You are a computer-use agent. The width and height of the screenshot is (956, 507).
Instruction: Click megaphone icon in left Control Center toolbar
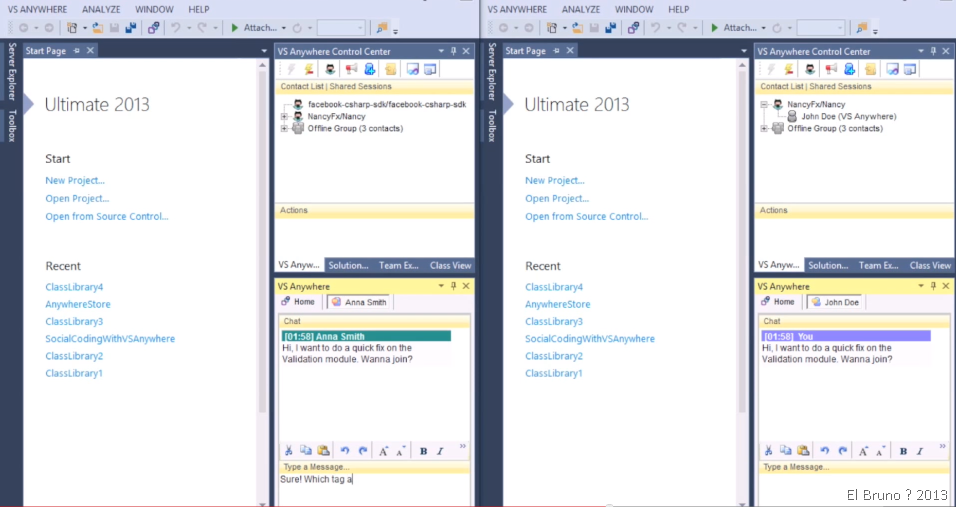(351, 69)
